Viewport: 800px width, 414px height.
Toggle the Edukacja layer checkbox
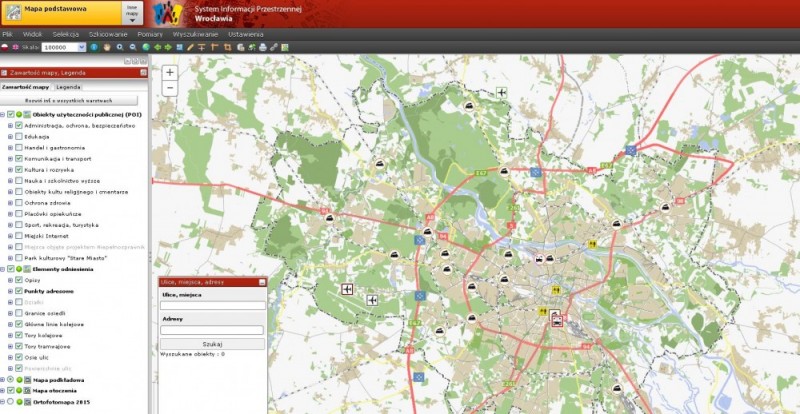(x=19, y=137)
